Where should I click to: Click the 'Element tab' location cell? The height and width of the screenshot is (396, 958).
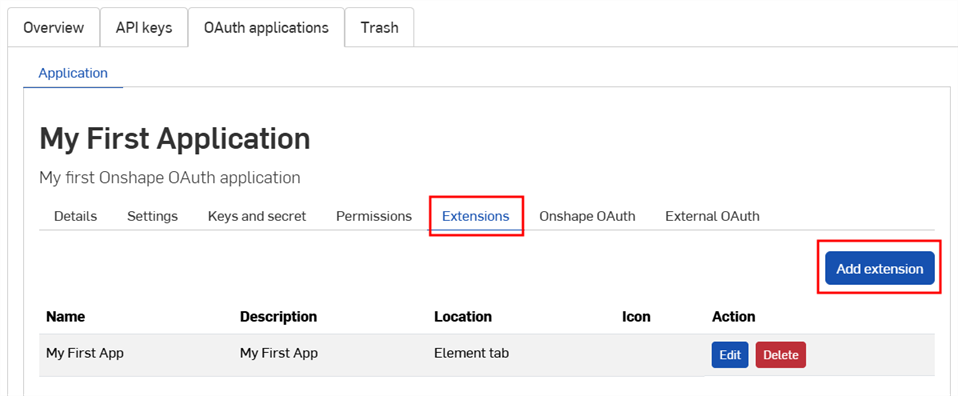click(472, 353)
